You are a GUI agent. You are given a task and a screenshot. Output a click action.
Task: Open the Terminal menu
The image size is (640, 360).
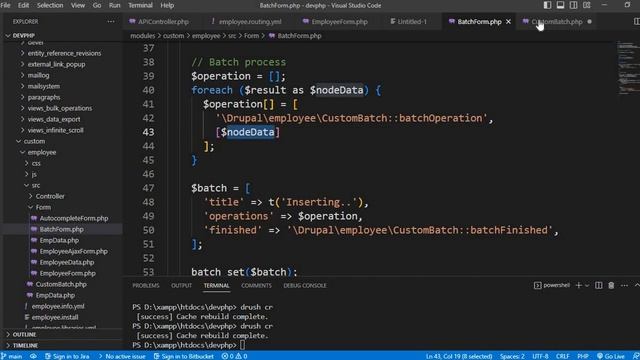point(140,5)
